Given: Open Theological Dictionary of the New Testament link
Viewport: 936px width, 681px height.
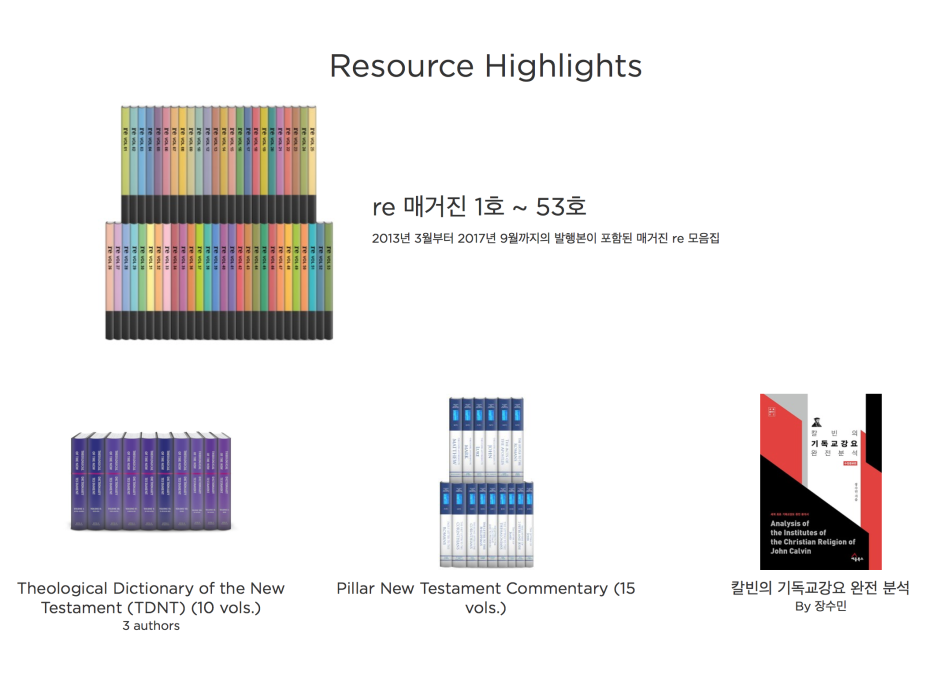Looking at the screenshot, I should tap(151, 597).
